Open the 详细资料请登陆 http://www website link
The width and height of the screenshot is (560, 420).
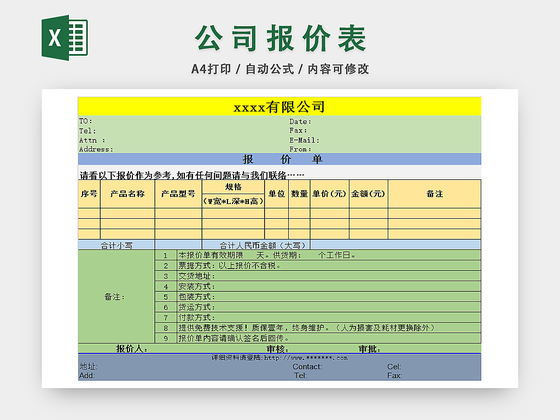[x=279, y=358]
